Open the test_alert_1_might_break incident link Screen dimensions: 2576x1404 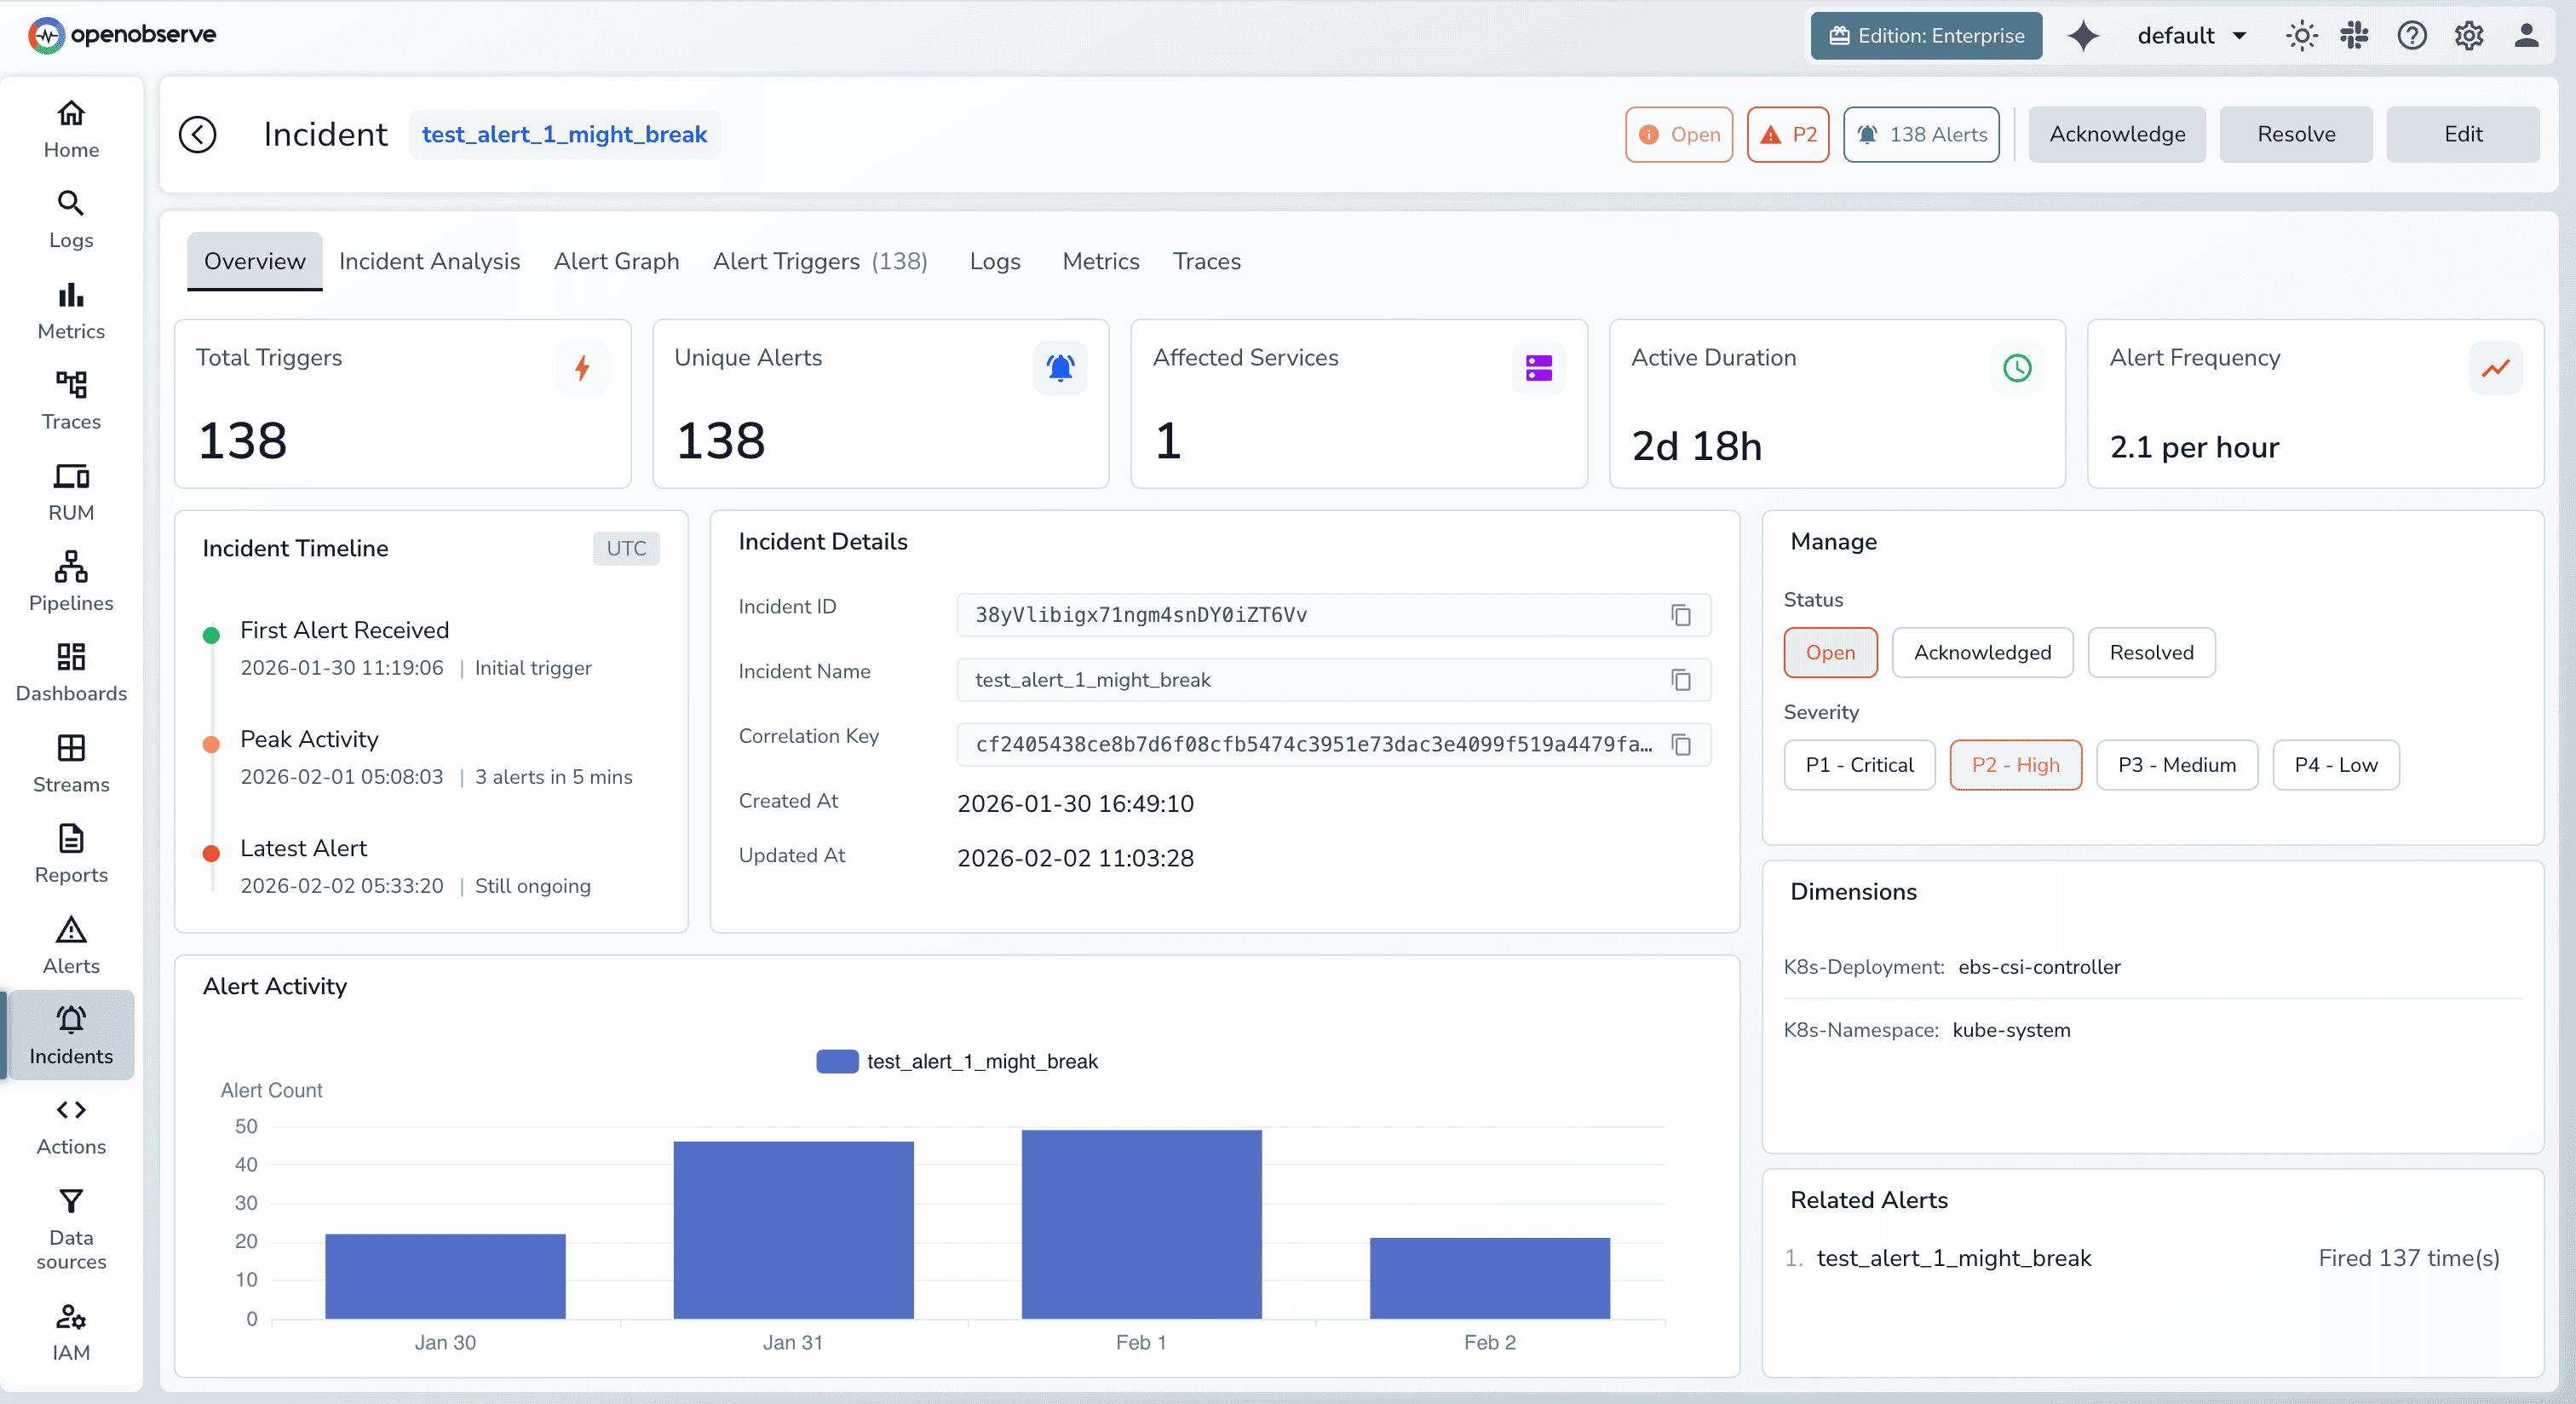[x=564, y=134]
